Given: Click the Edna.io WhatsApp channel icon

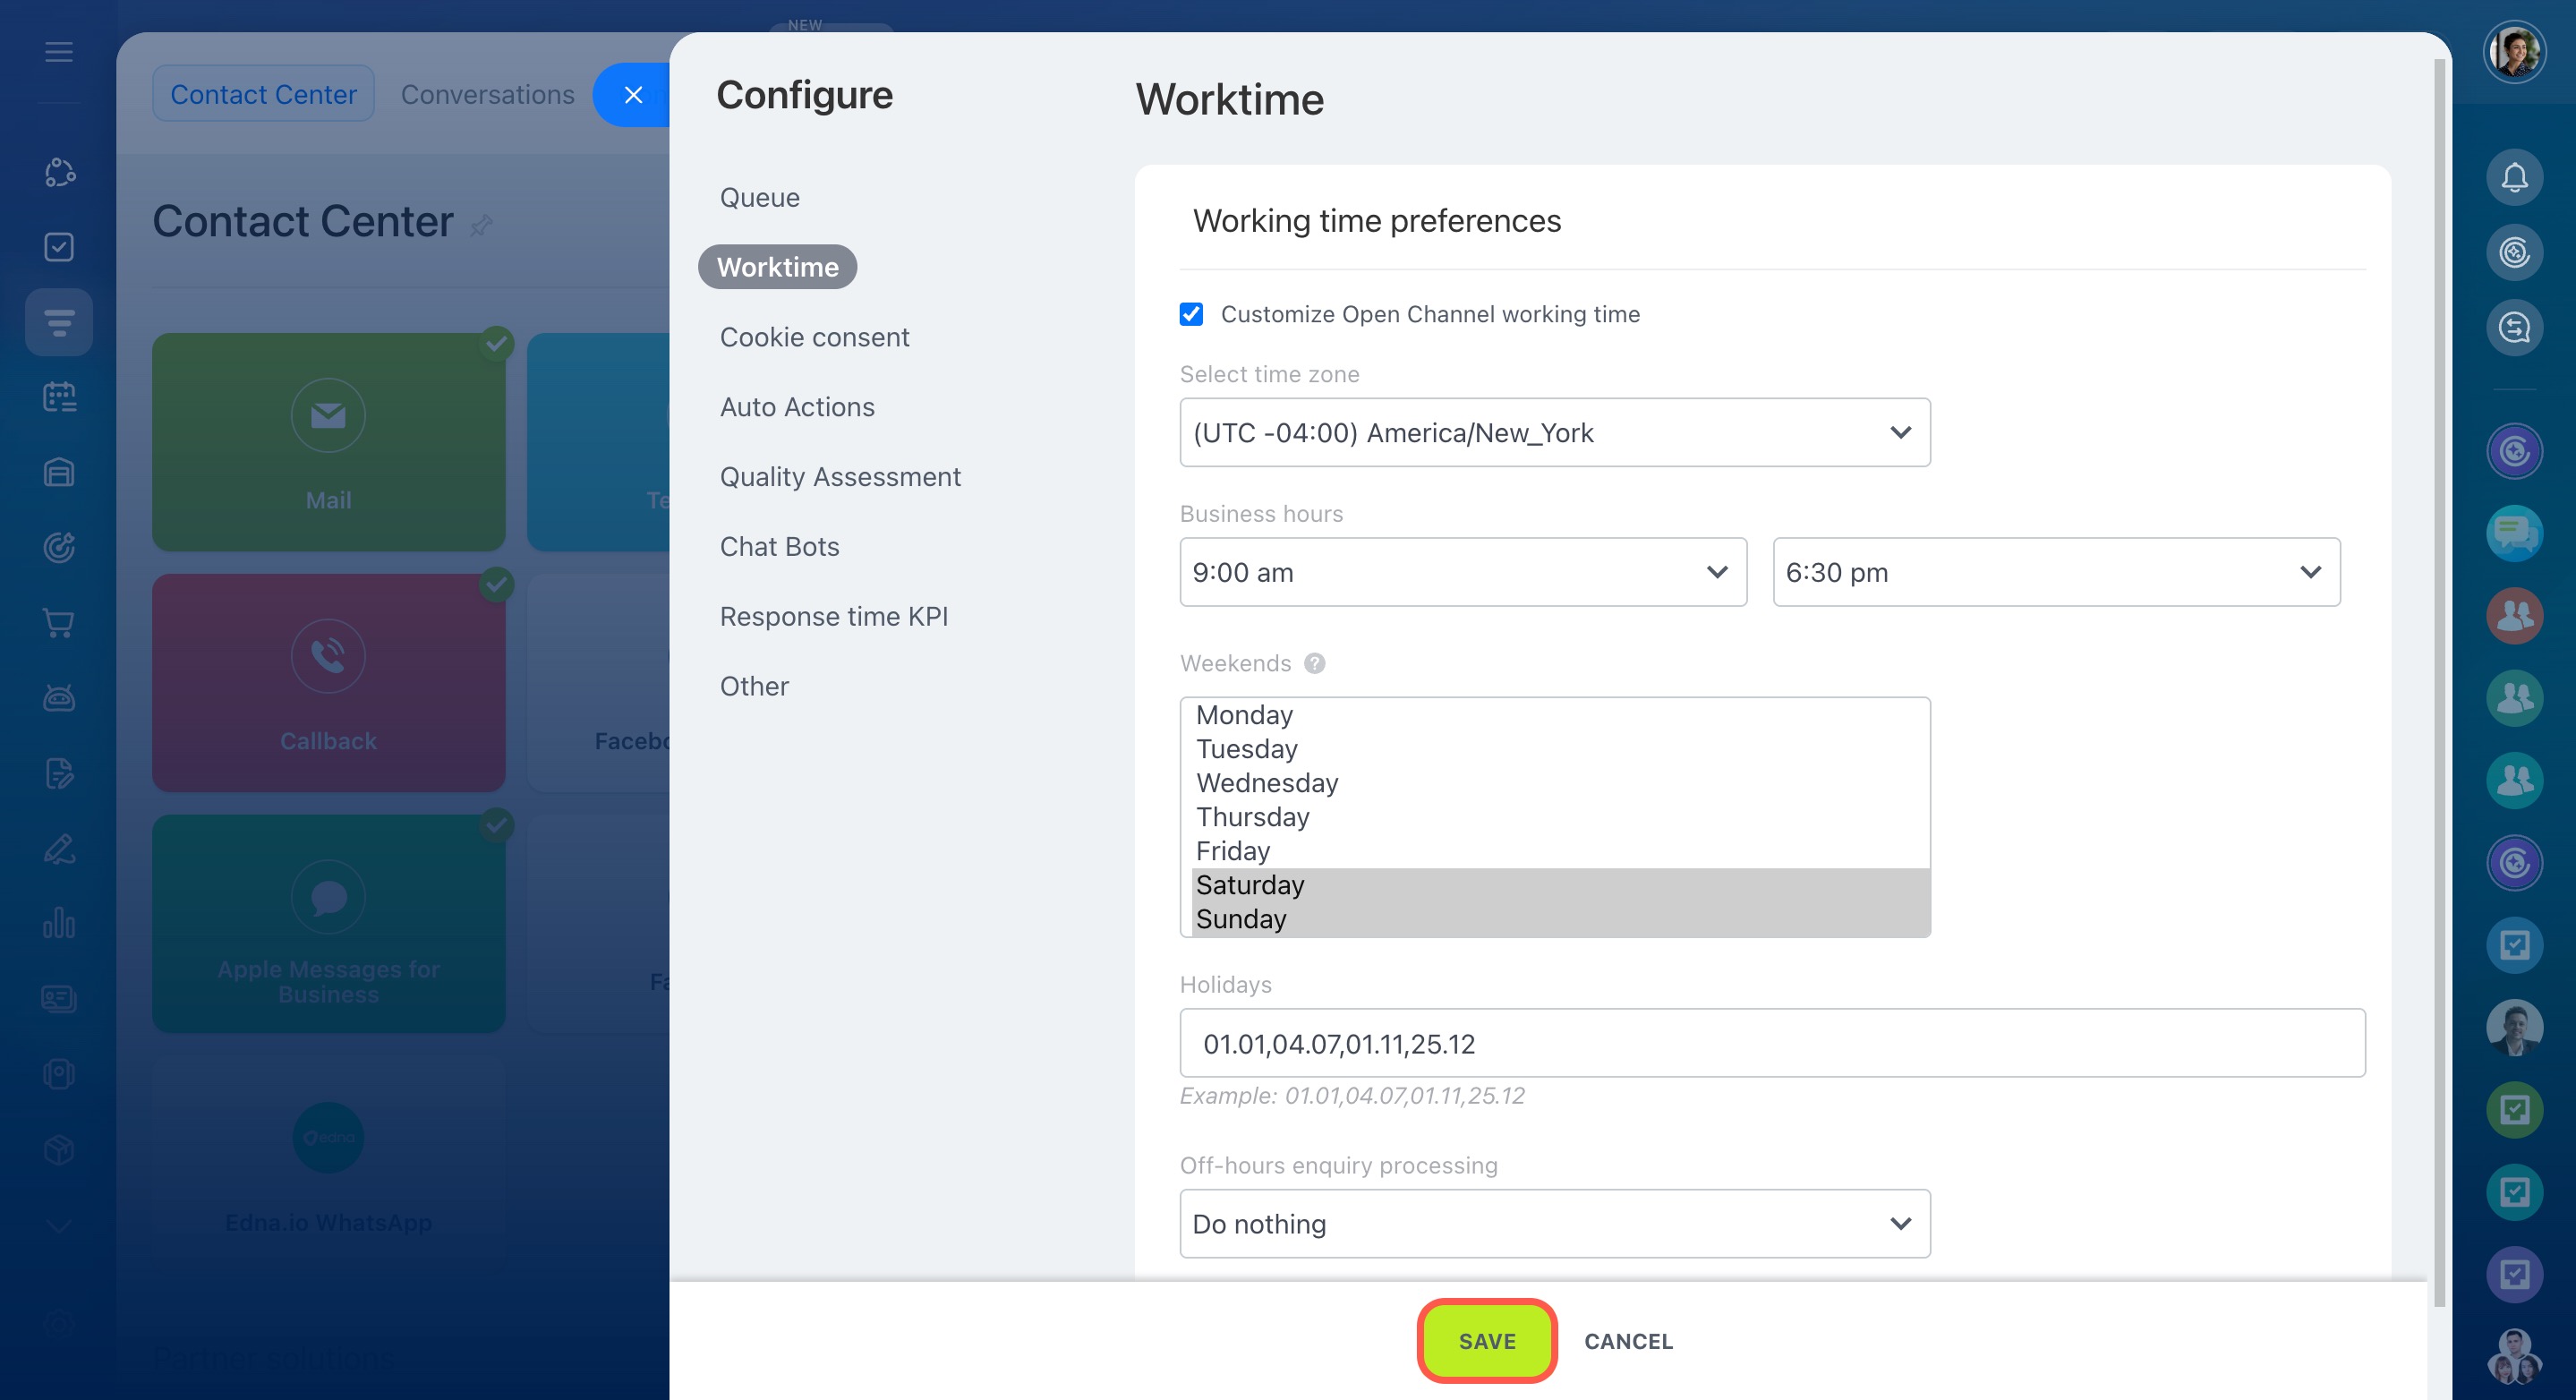Looking at the screenshot, I should point(328,1137).
